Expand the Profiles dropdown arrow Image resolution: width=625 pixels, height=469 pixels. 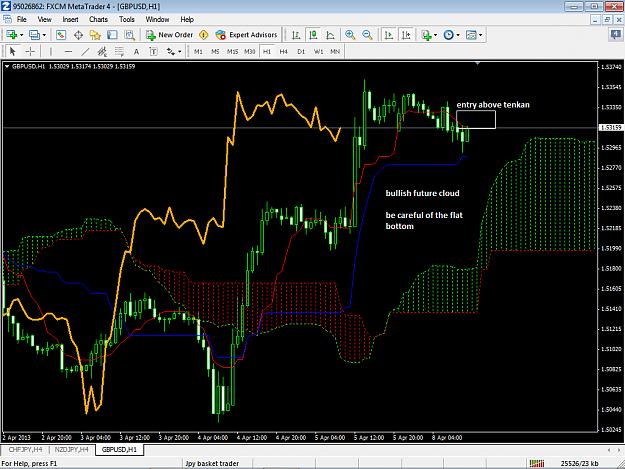(44, 35)
